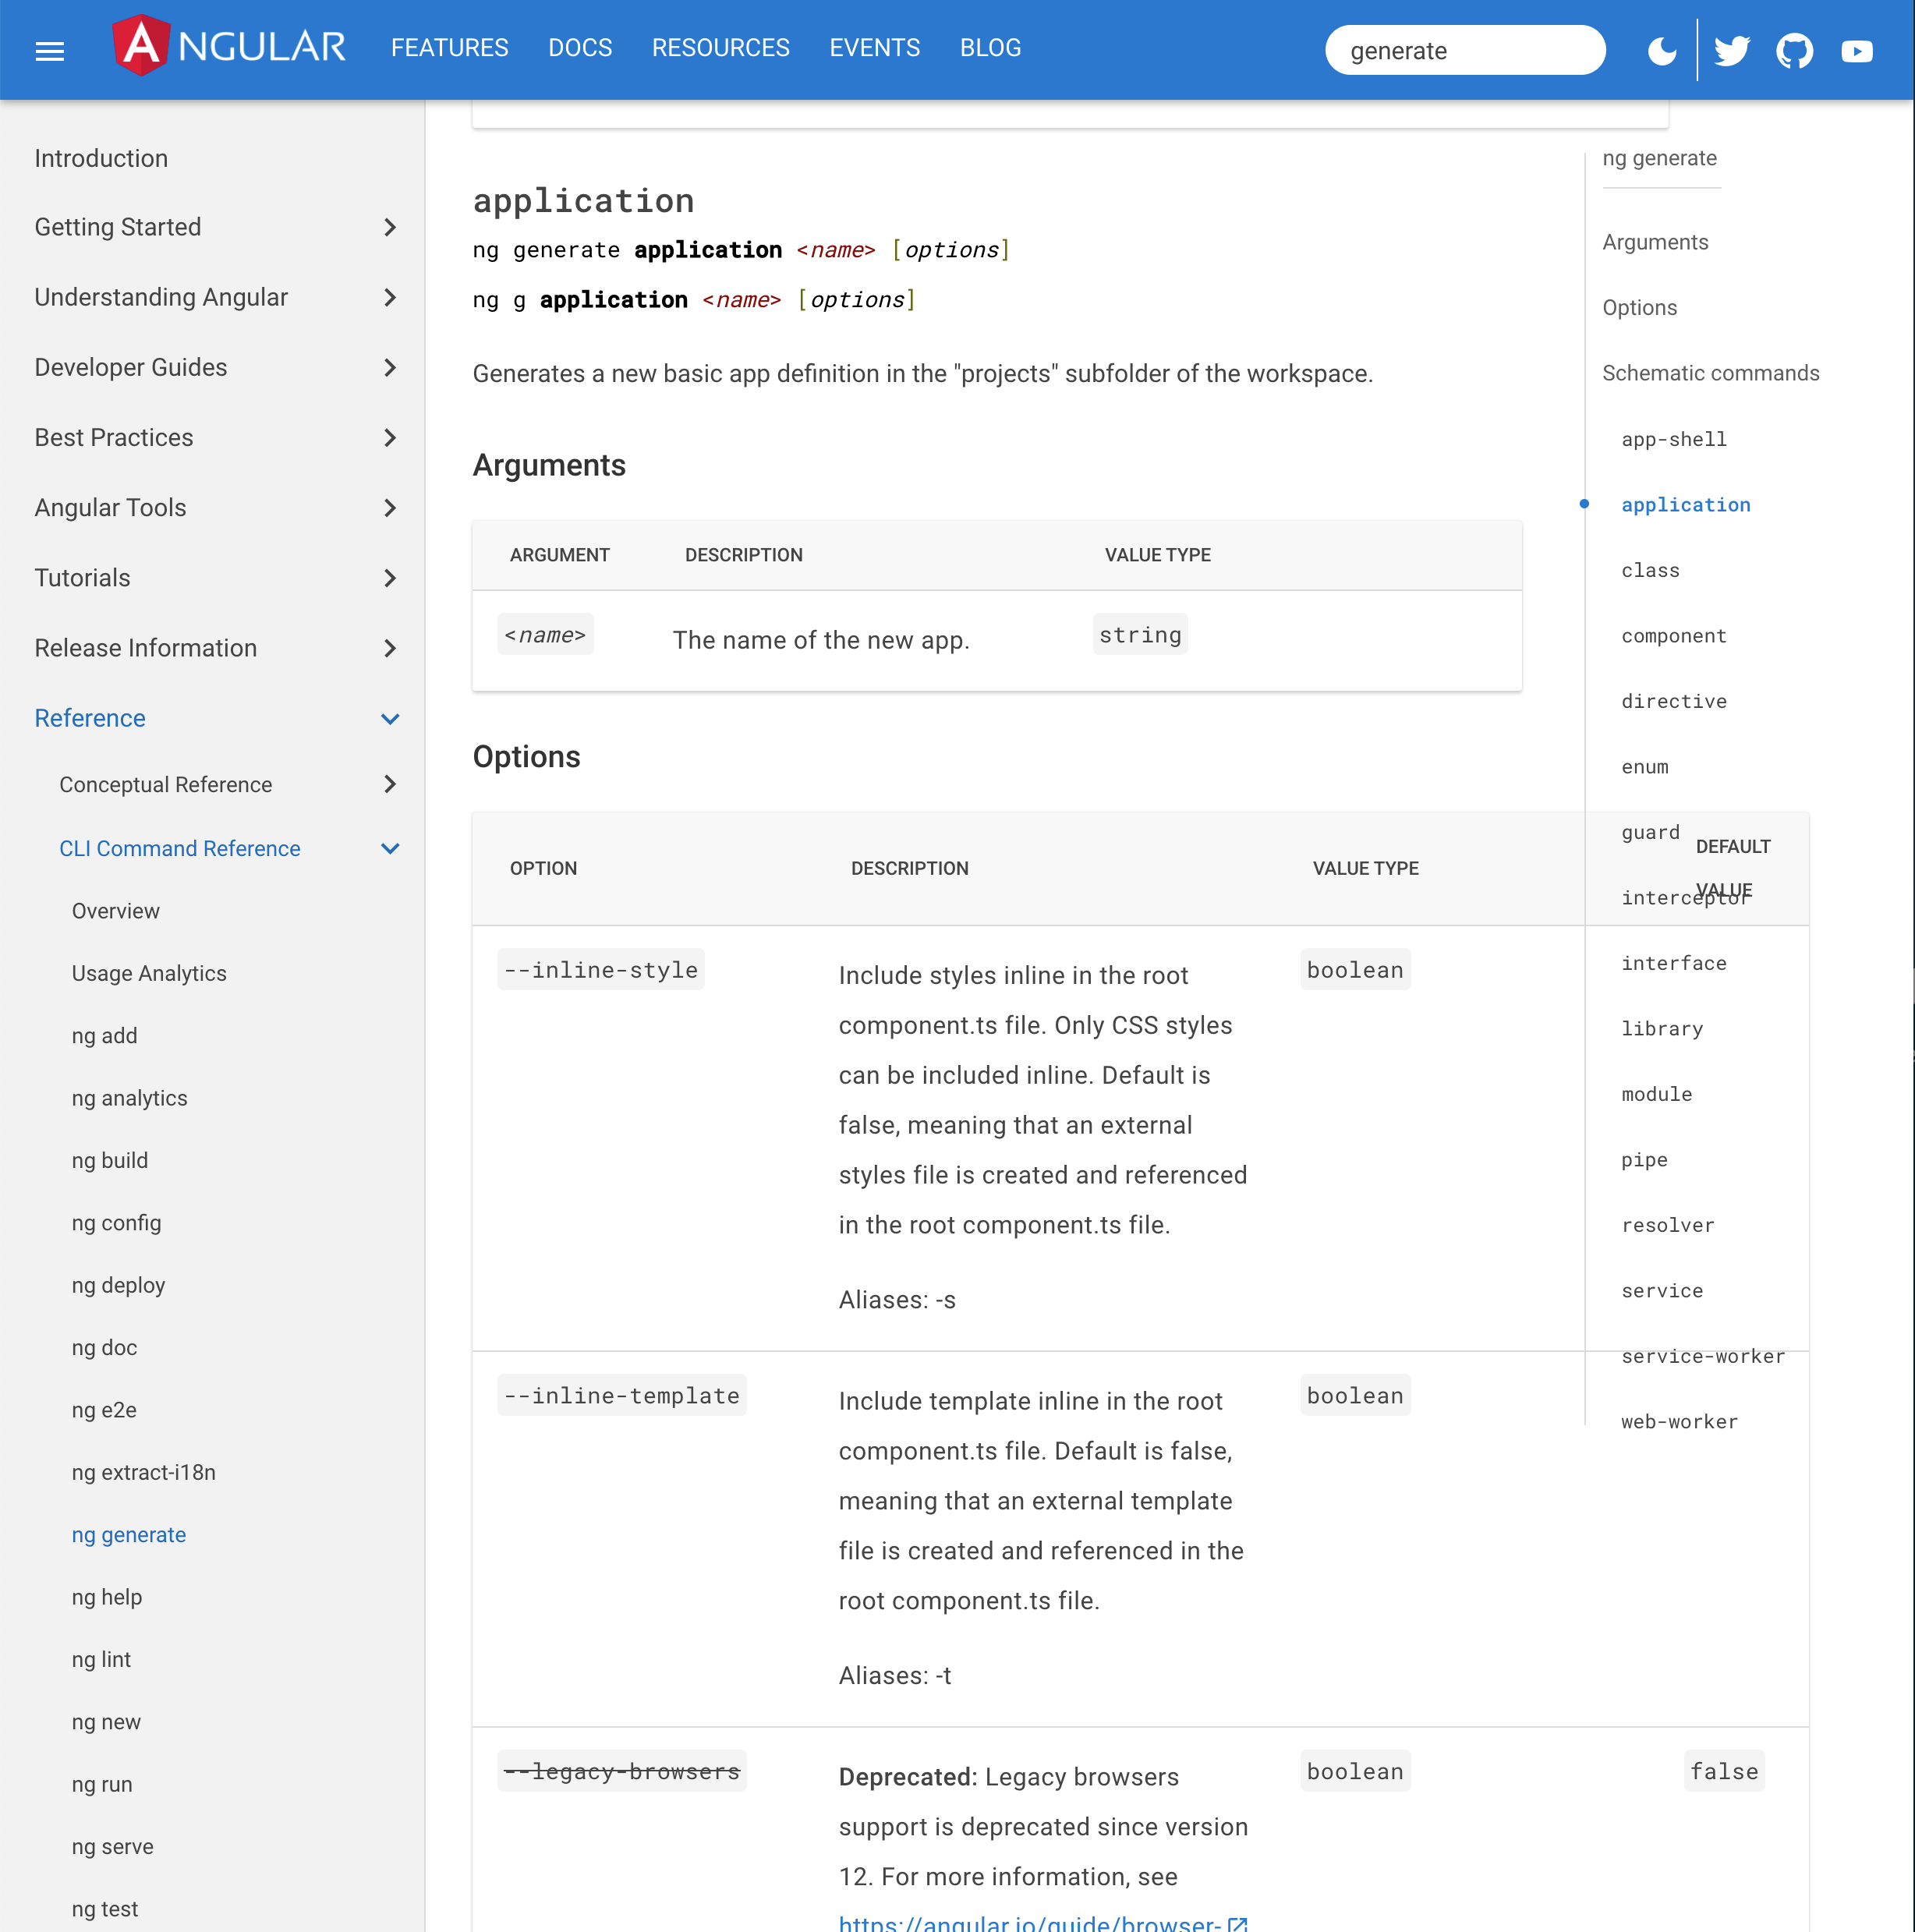Jump to the class schematic in right sidebar

click(1650, 570)
